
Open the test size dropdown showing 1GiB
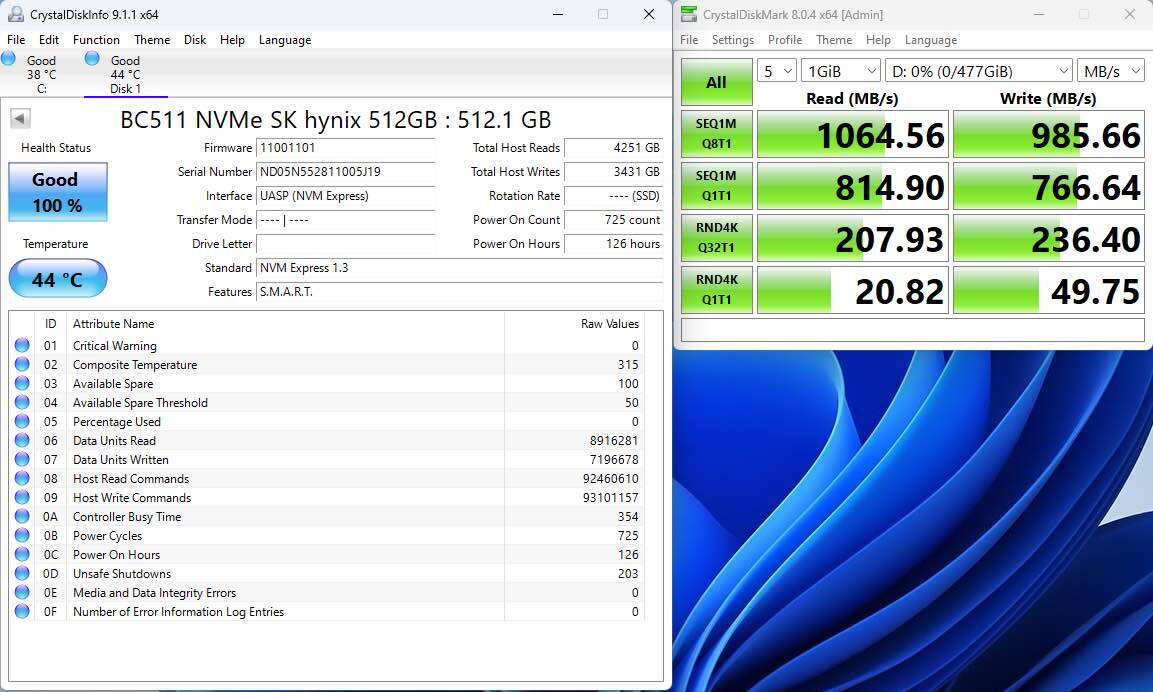click(x=840, y=71)
